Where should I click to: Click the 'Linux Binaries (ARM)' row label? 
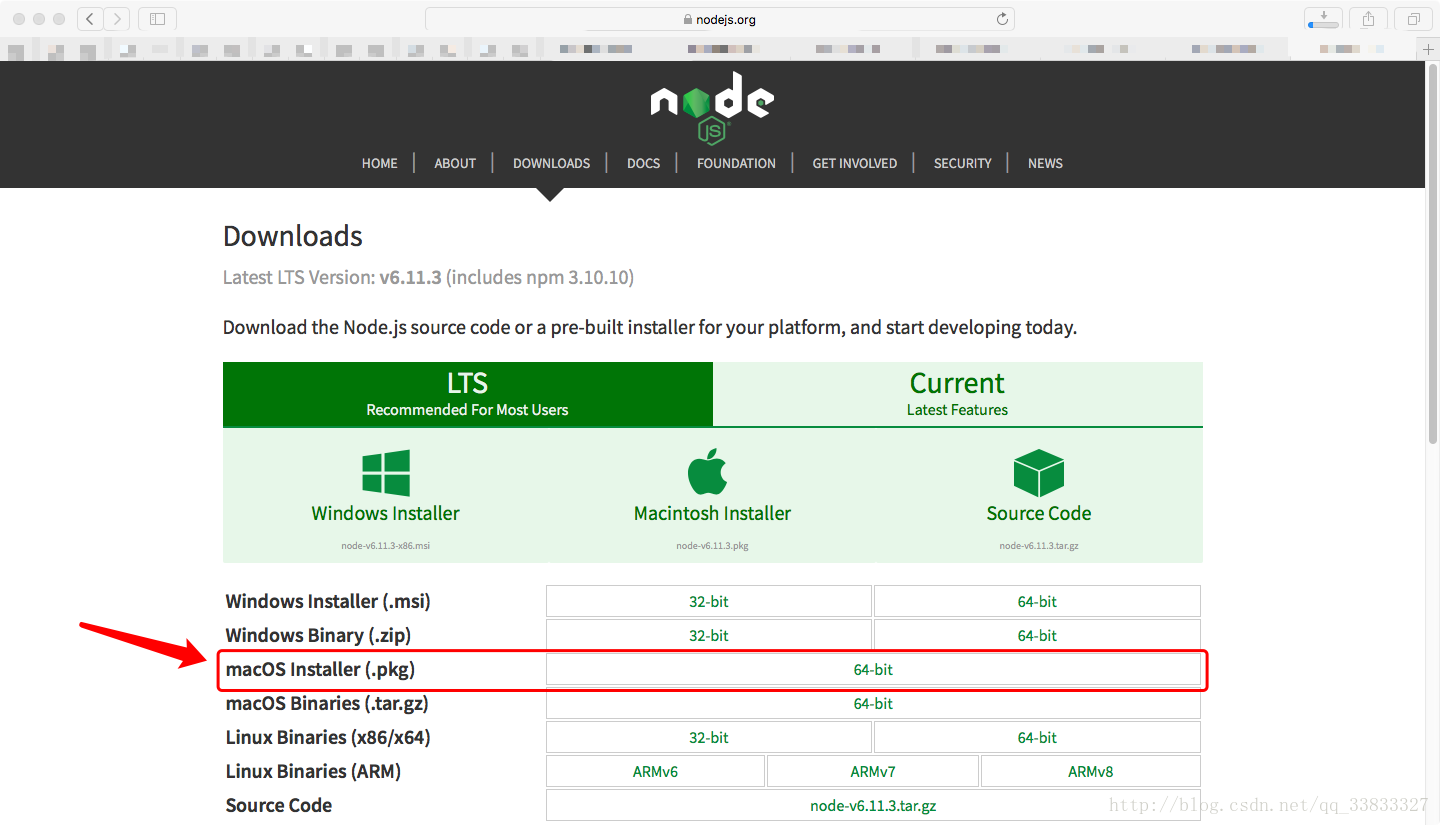tap(313, 771)
